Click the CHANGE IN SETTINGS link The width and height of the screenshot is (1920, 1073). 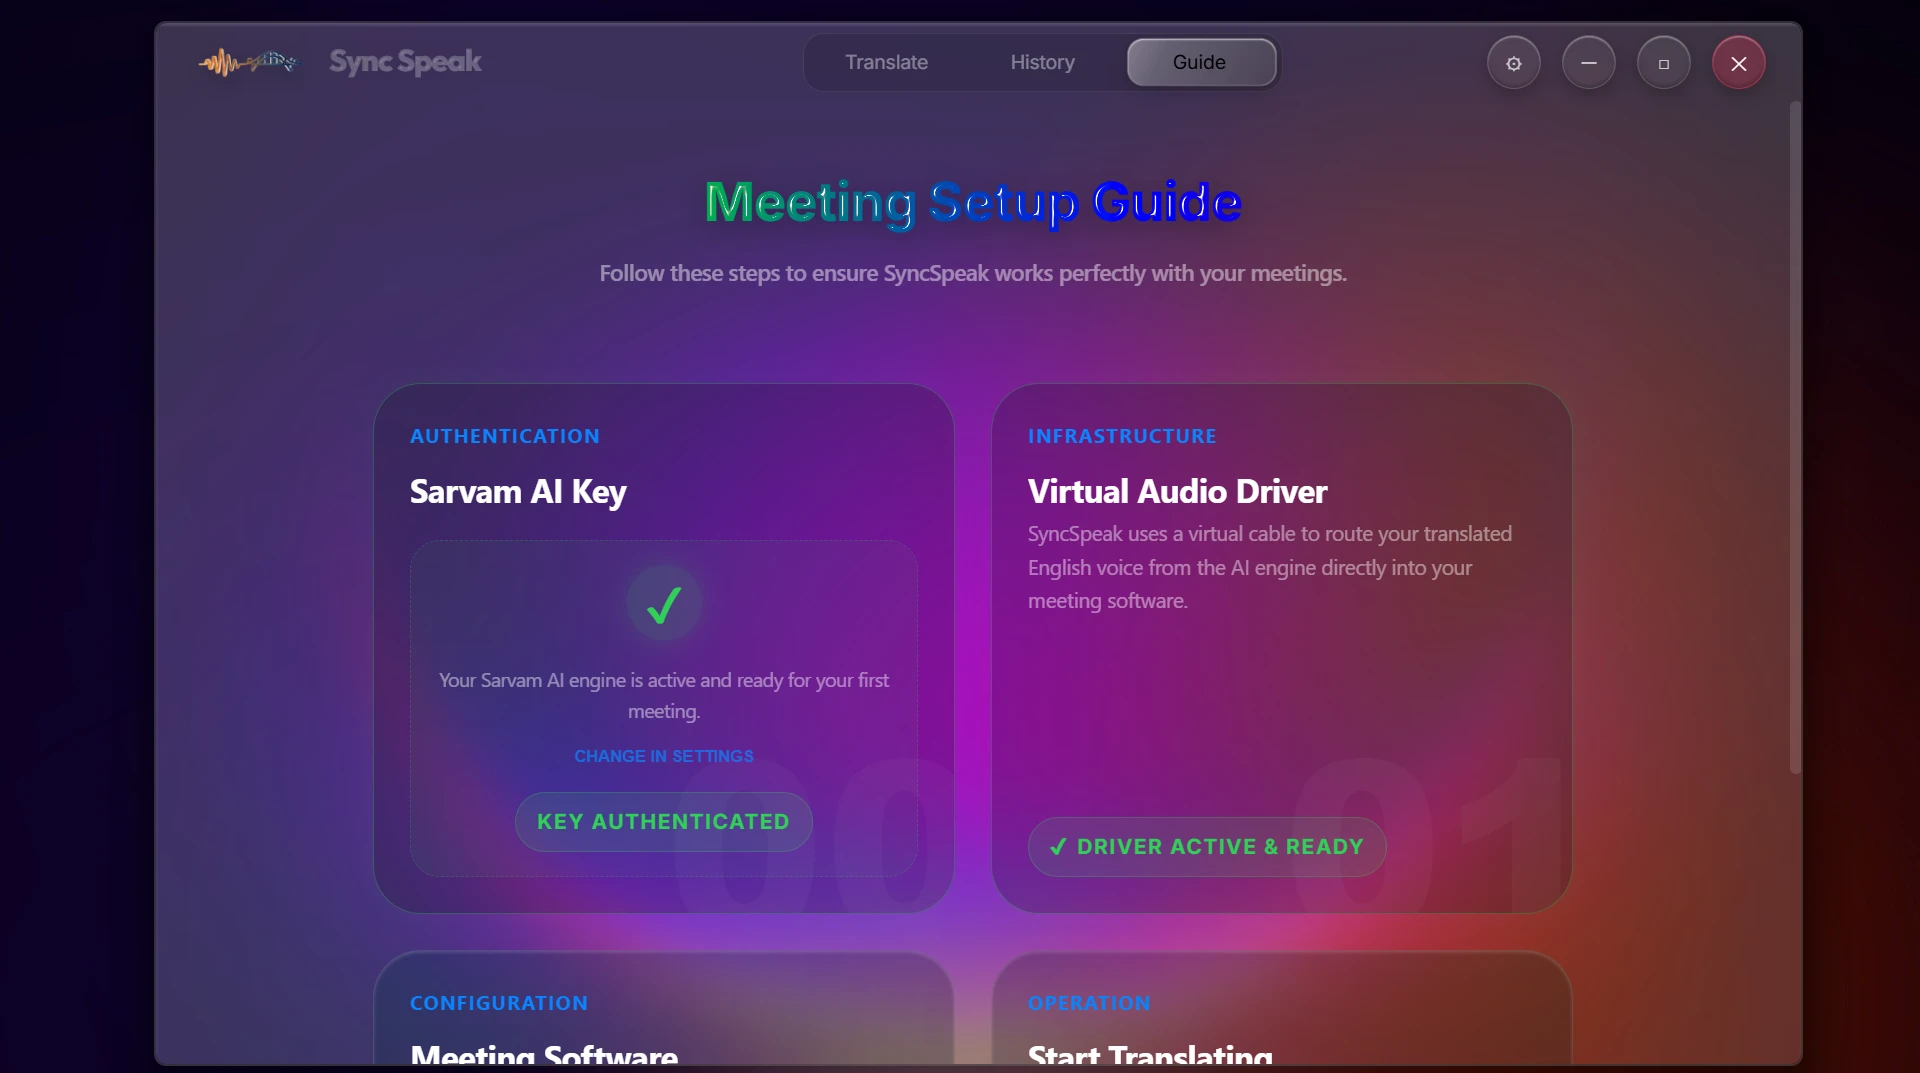664,756
